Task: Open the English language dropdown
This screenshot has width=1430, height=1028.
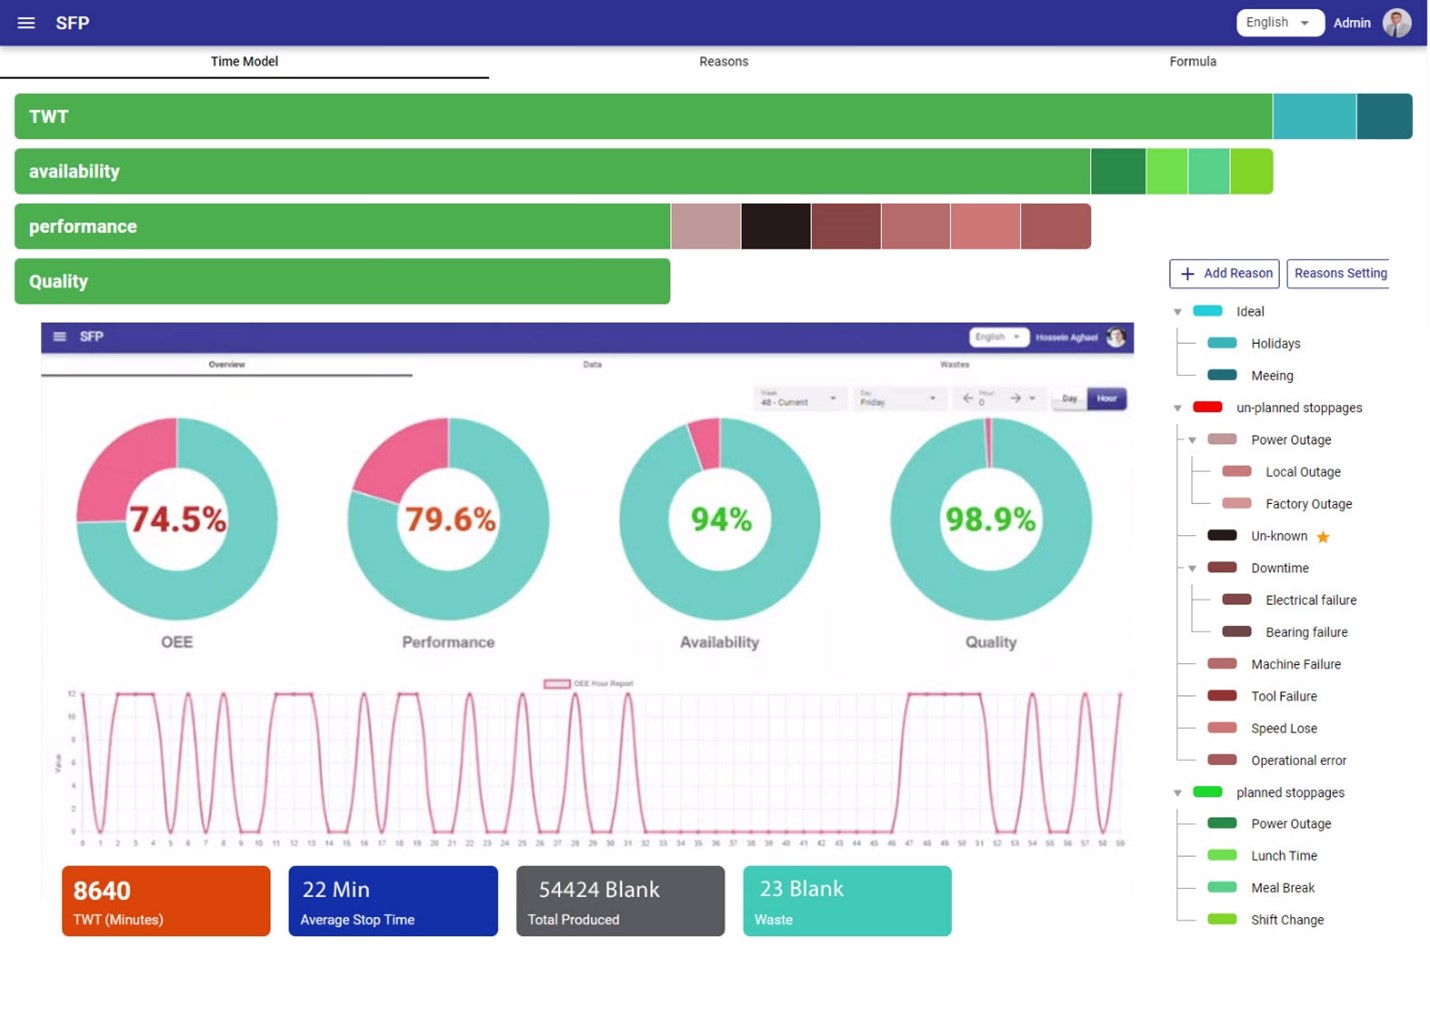Action: [1280, 23]
